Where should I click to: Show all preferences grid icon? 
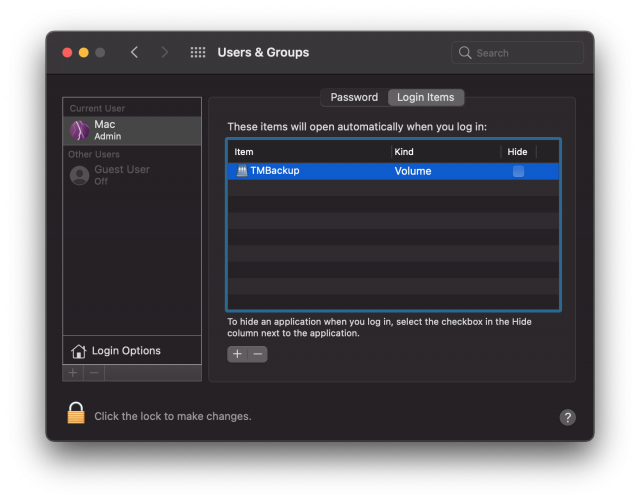click(198, 53)
